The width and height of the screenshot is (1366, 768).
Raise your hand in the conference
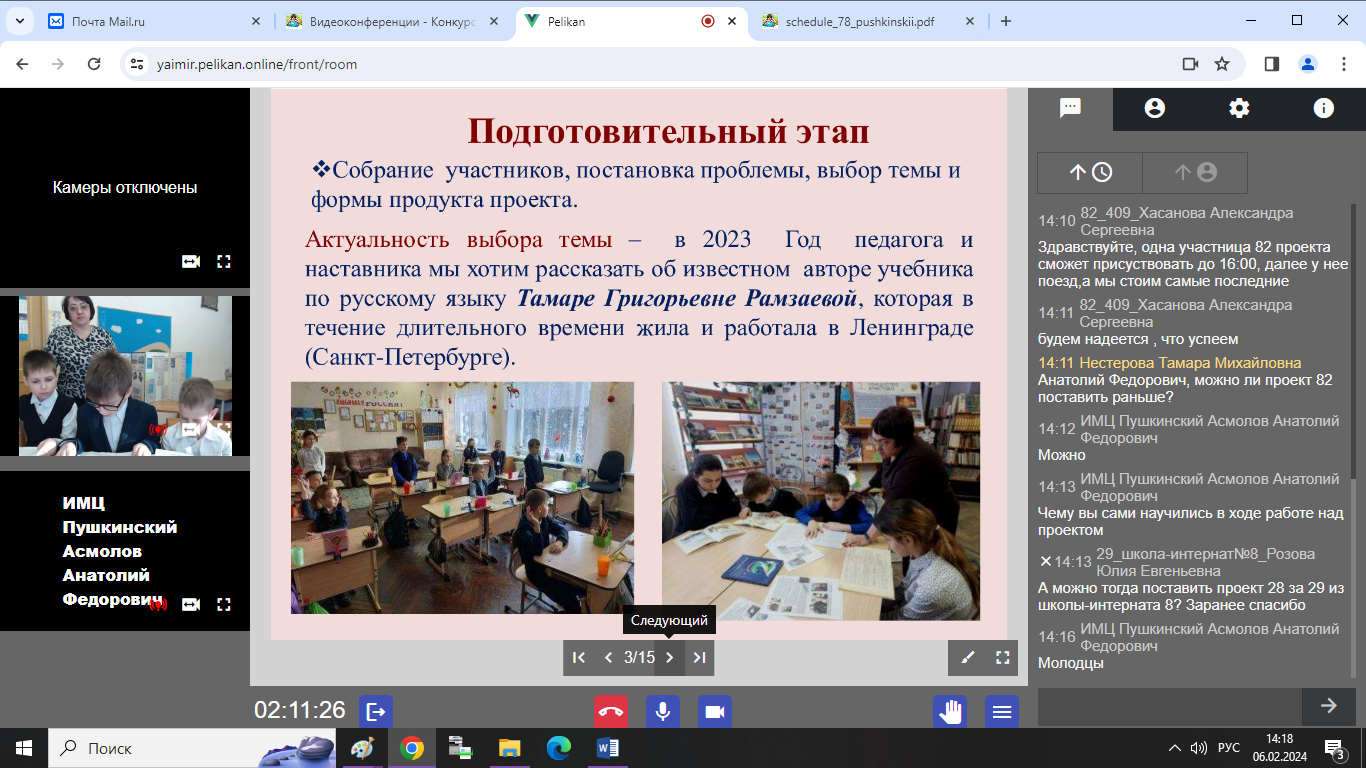[x=949, y=711]
